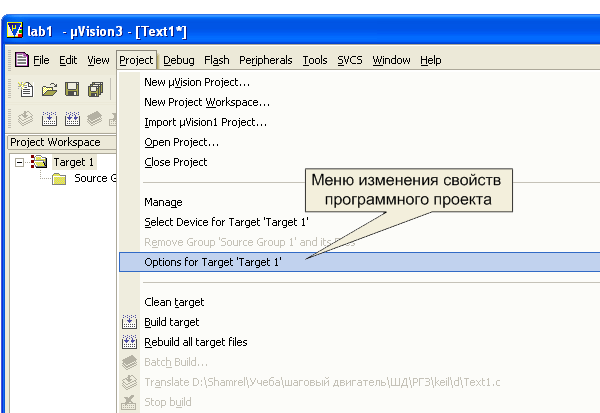Close the open Project menu
The width and height of the screenshot is (600, 413).
point(136,60)
